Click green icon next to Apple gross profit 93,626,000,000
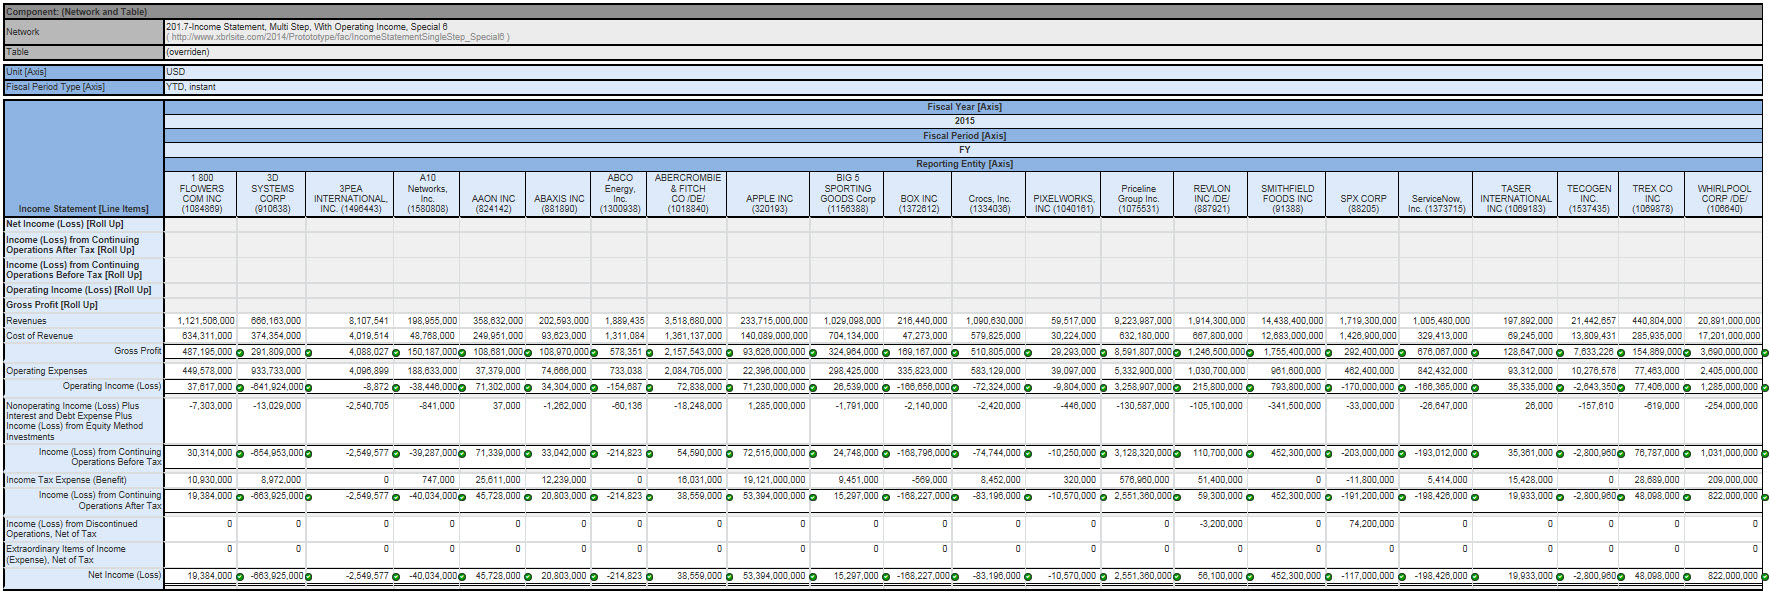 814,353
